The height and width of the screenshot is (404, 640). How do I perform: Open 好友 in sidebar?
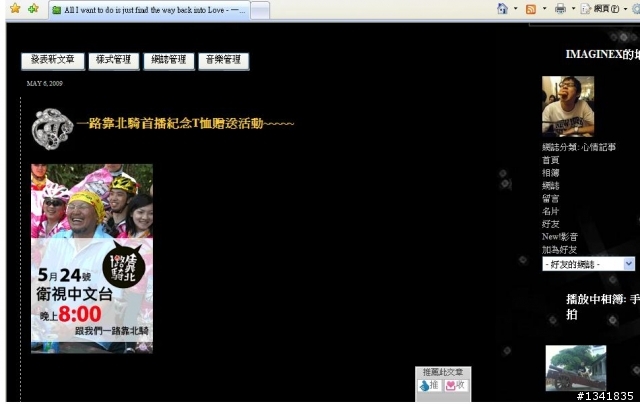pos(551,224)
